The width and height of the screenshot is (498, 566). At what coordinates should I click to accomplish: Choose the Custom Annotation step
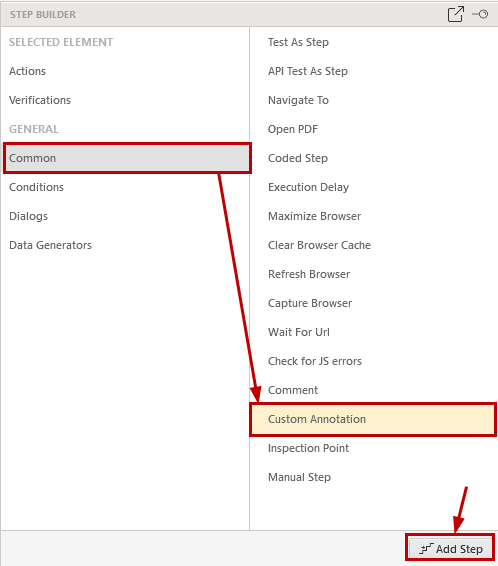[373, 419]
